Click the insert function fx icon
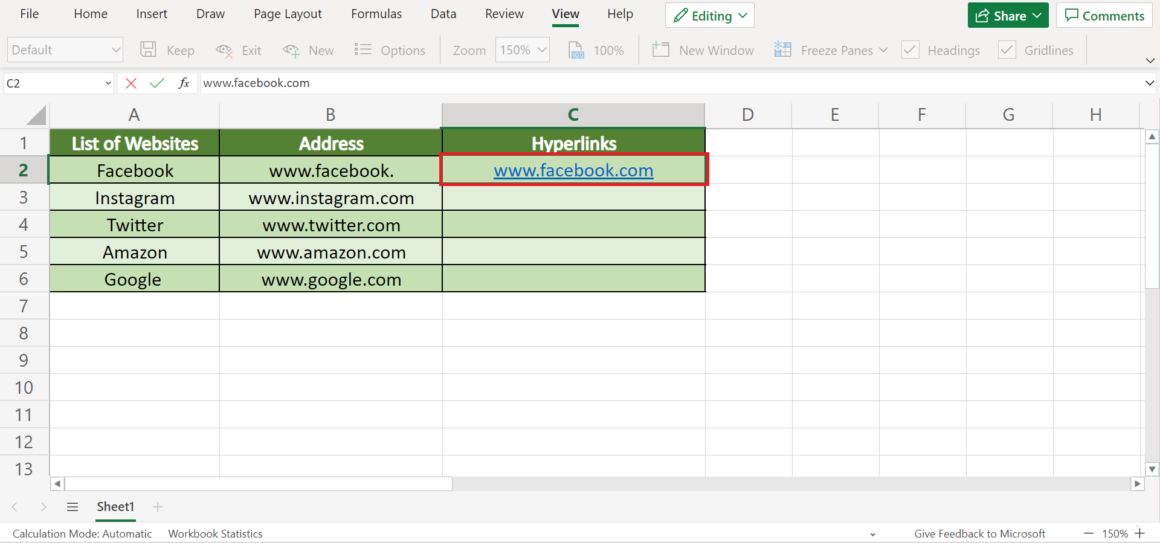 184,84
